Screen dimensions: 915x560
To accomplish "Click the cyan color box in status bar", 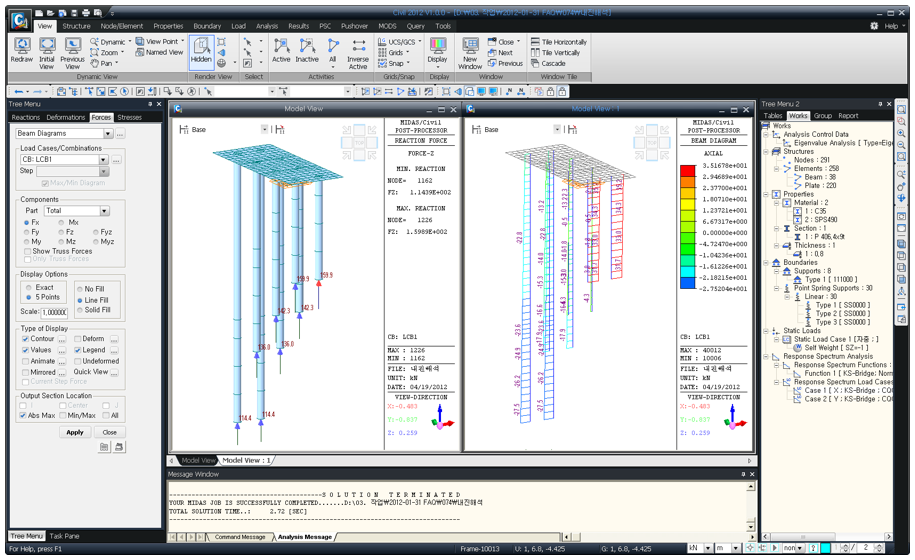I will [826, 548].
